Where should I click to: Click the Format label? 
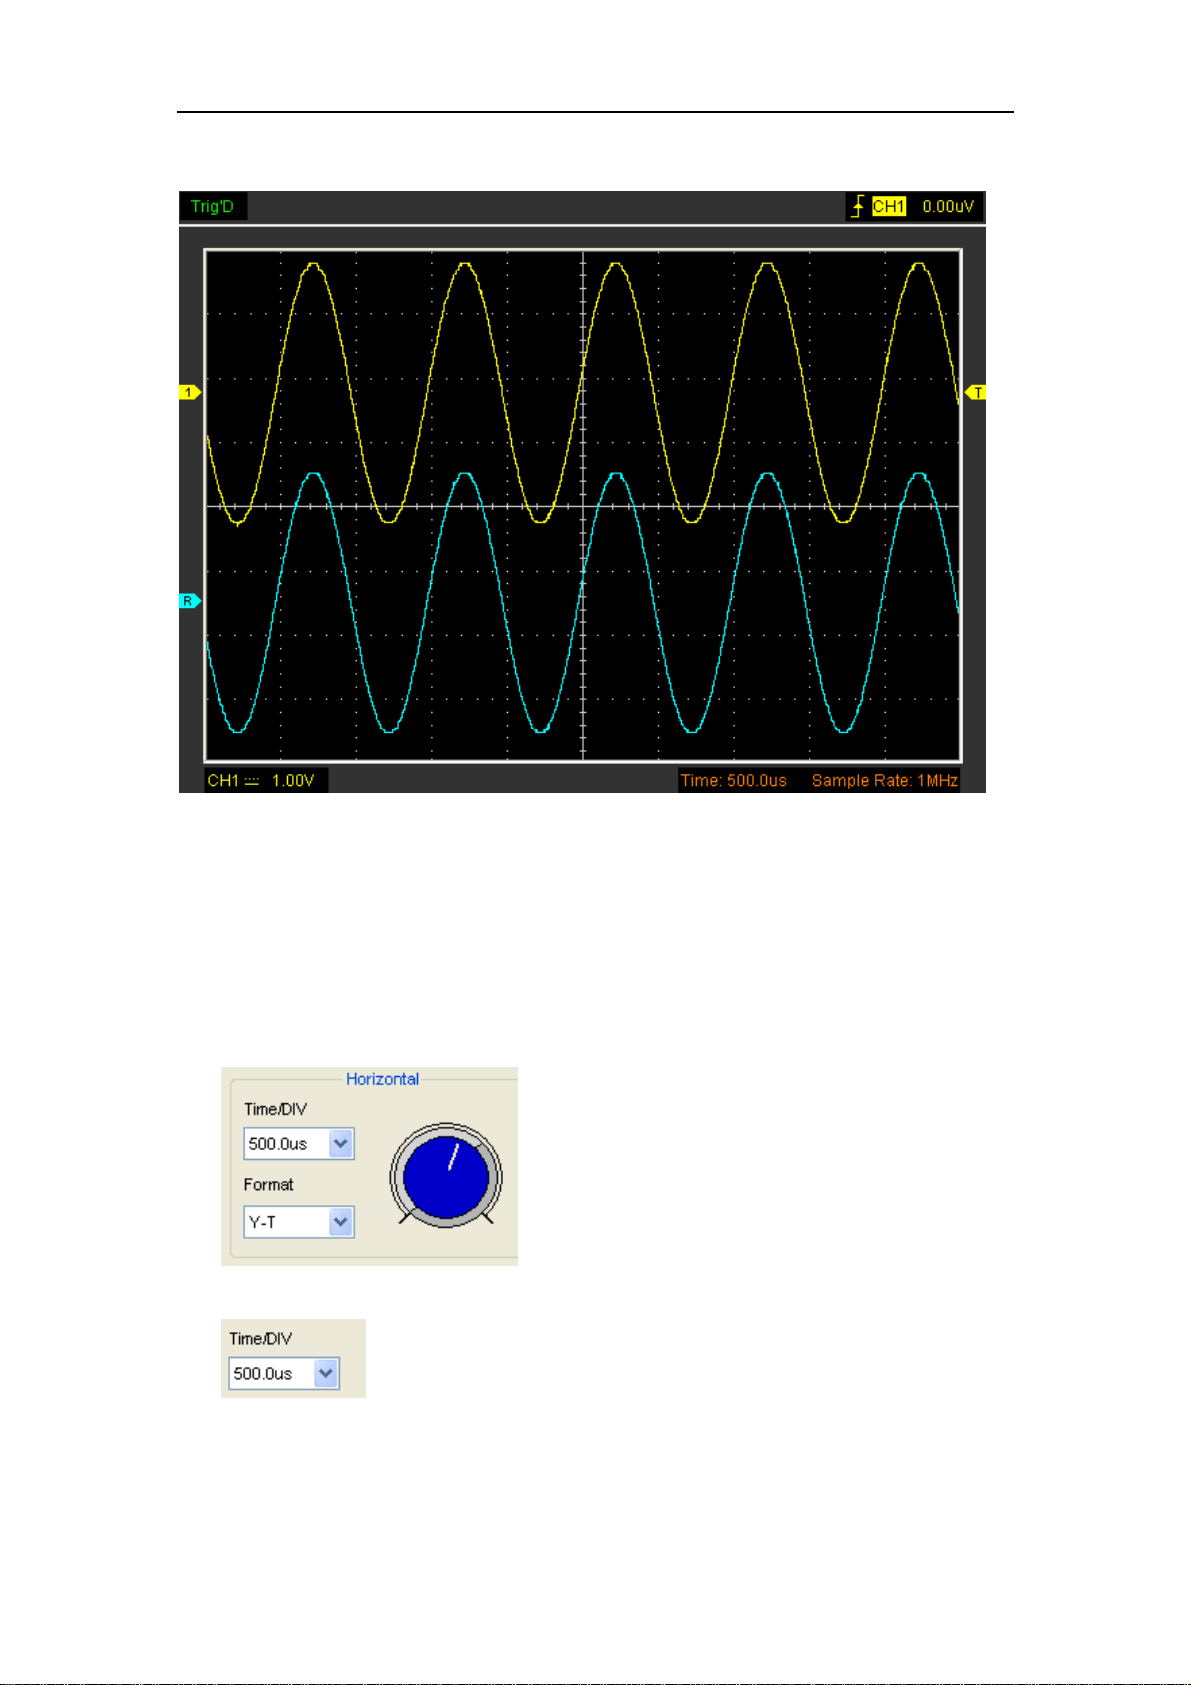point(269,1185)
